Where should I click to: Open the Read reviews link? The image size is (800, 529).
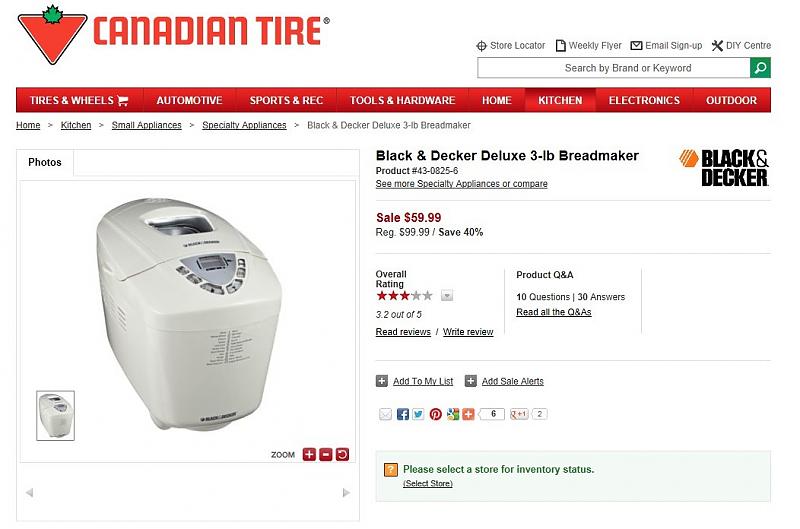coord(403,332)
